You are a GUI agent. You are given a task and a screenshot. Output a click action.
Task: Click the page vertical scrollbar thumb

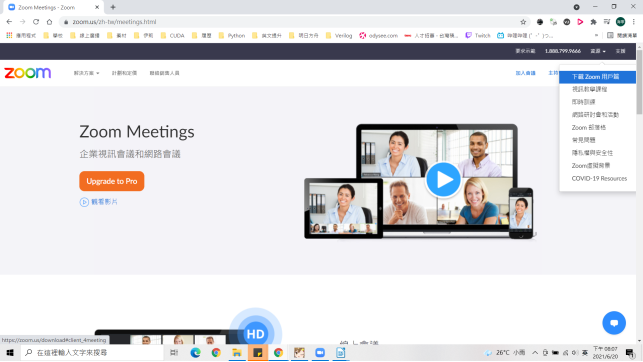[639, 82]
